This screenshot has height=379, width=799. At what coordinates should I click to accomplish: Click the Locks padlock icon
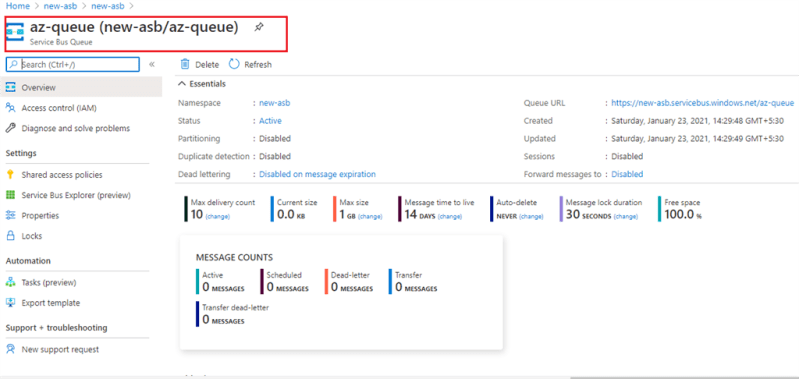point(10,236)
